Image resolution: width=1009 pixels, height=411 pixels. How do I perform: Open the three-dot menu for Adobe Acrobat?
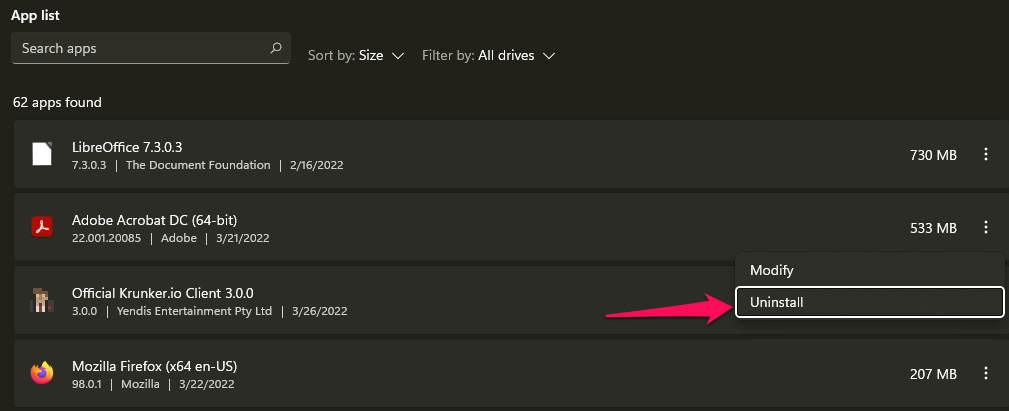tap(985, 228)
